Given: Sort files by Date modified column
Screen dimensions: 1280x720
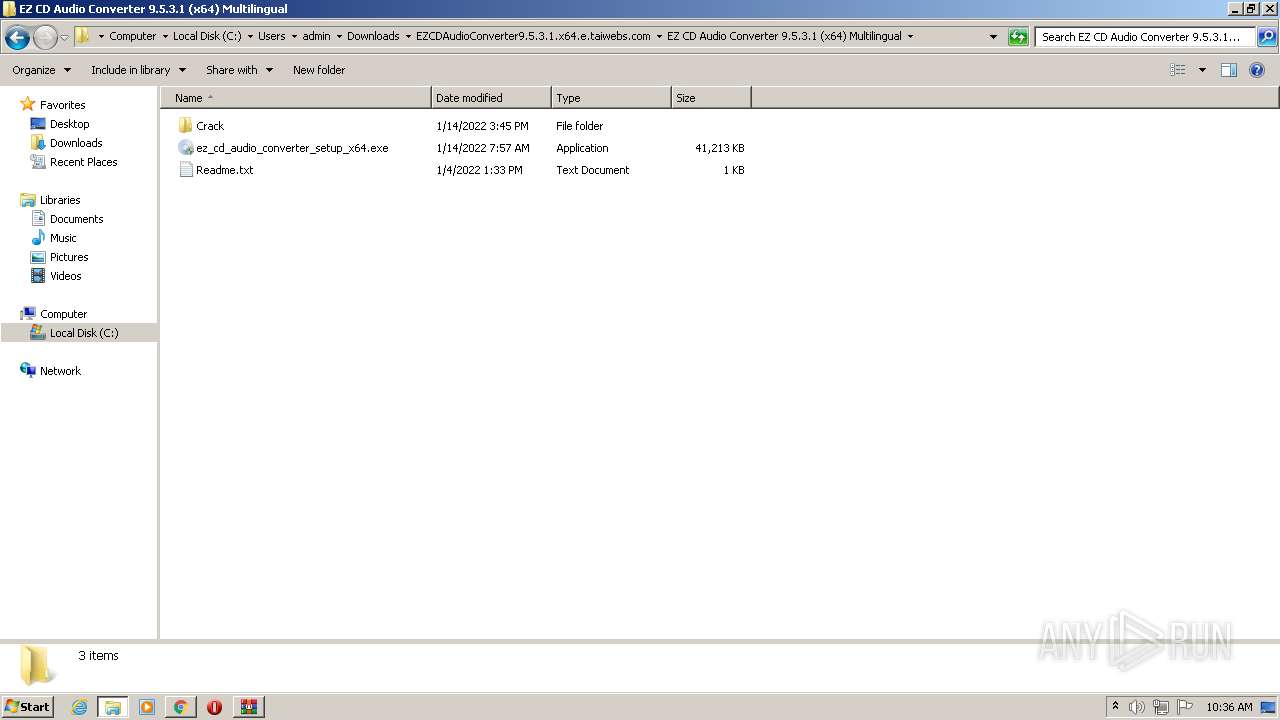Looking at the screenshot, I should tap(491, 98).
